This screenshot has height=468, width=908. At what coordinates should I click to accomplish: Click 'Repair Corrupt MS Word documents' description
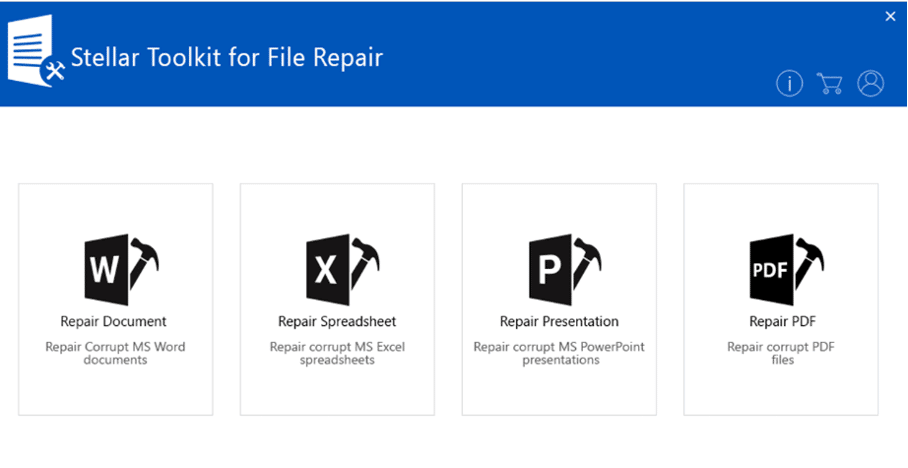(x=115, y=353)
